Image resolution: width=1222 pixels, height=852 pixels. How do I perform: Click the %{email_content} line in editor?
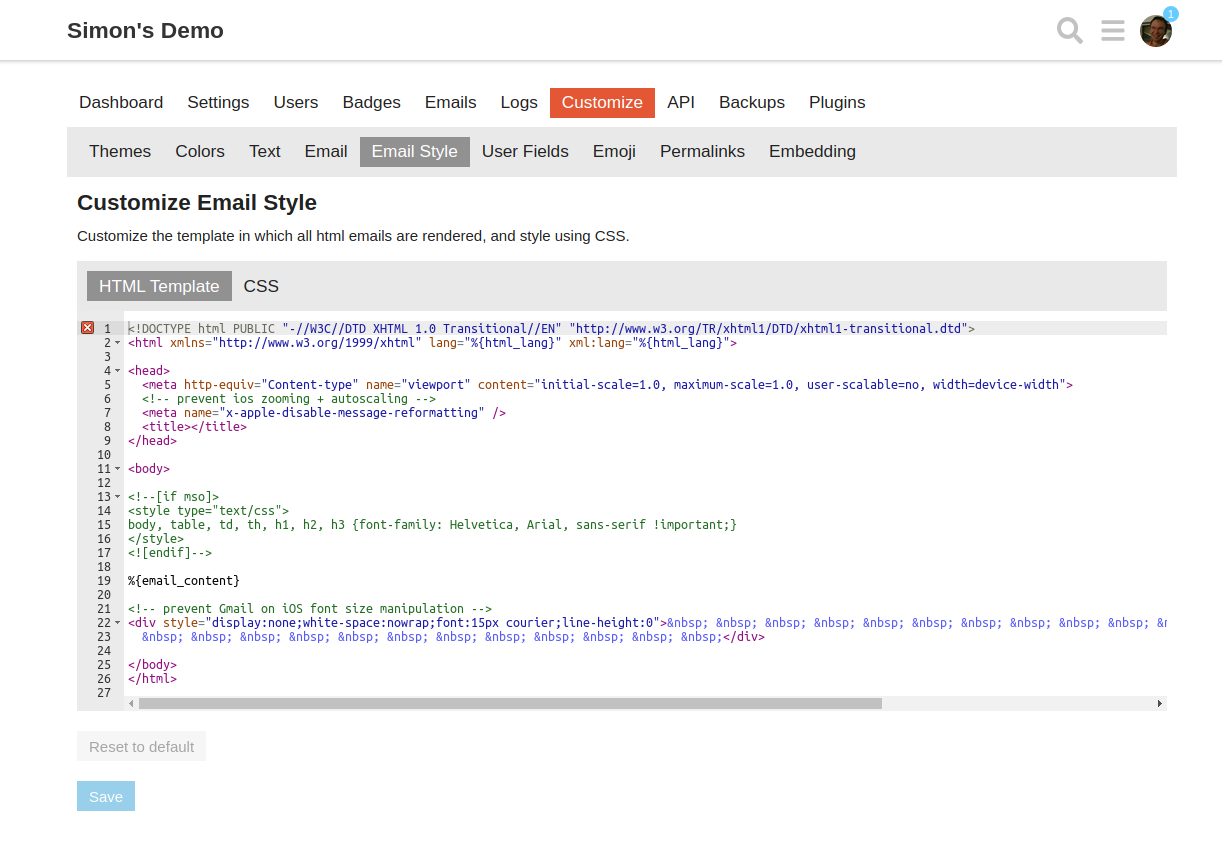[x=184, y=580]
